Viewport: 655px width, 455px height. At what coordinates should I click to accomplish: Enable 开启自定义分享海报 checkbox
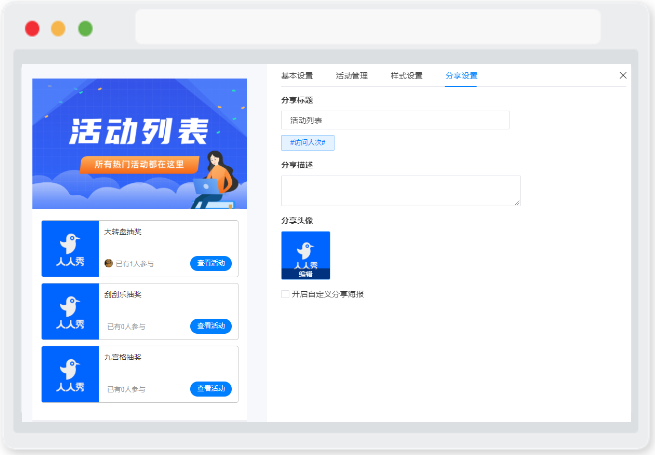pyautogui.click(x=285, y=294)
